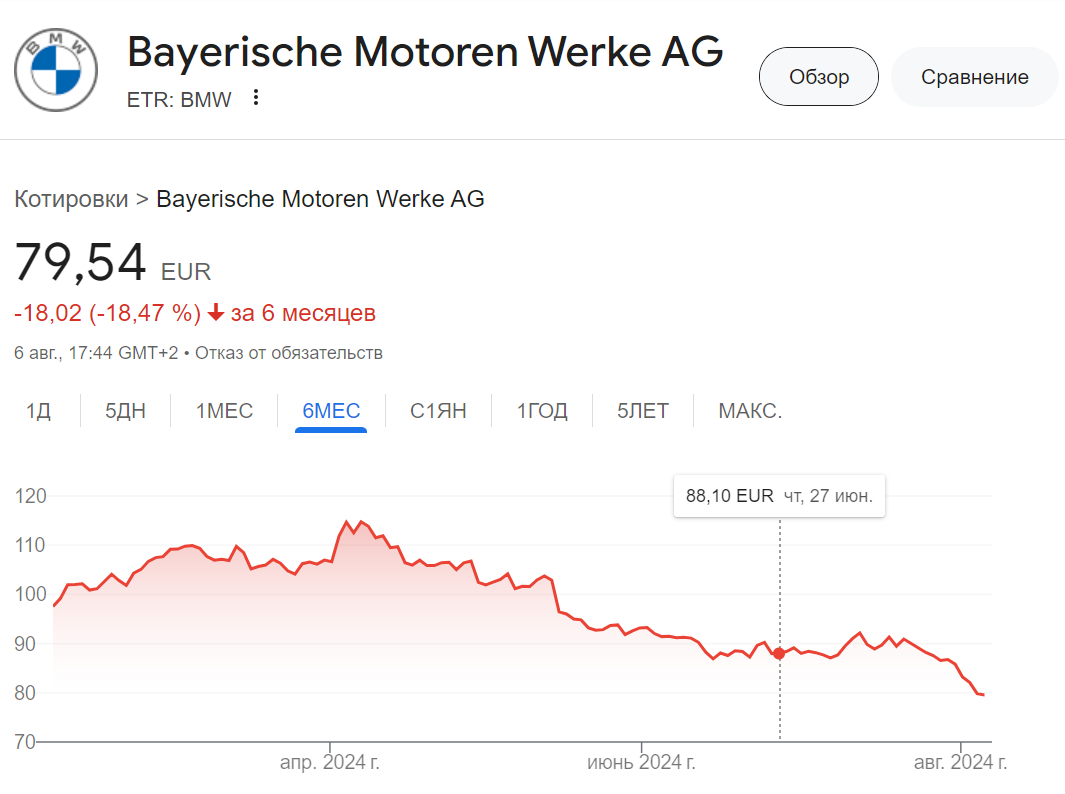Click the BMW logo icon
The height and width of the screenshot is (794, 1065).
tap(55, 68)
